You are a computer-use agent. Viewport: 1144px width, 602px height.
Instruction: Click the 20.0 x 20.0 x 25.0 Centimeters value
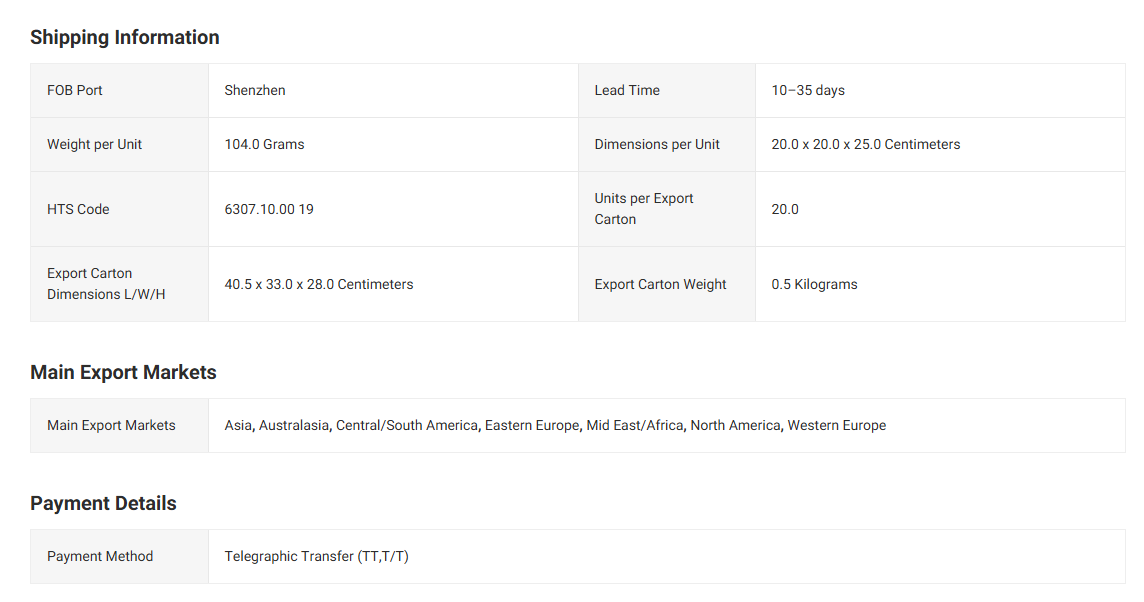point(865,144)
